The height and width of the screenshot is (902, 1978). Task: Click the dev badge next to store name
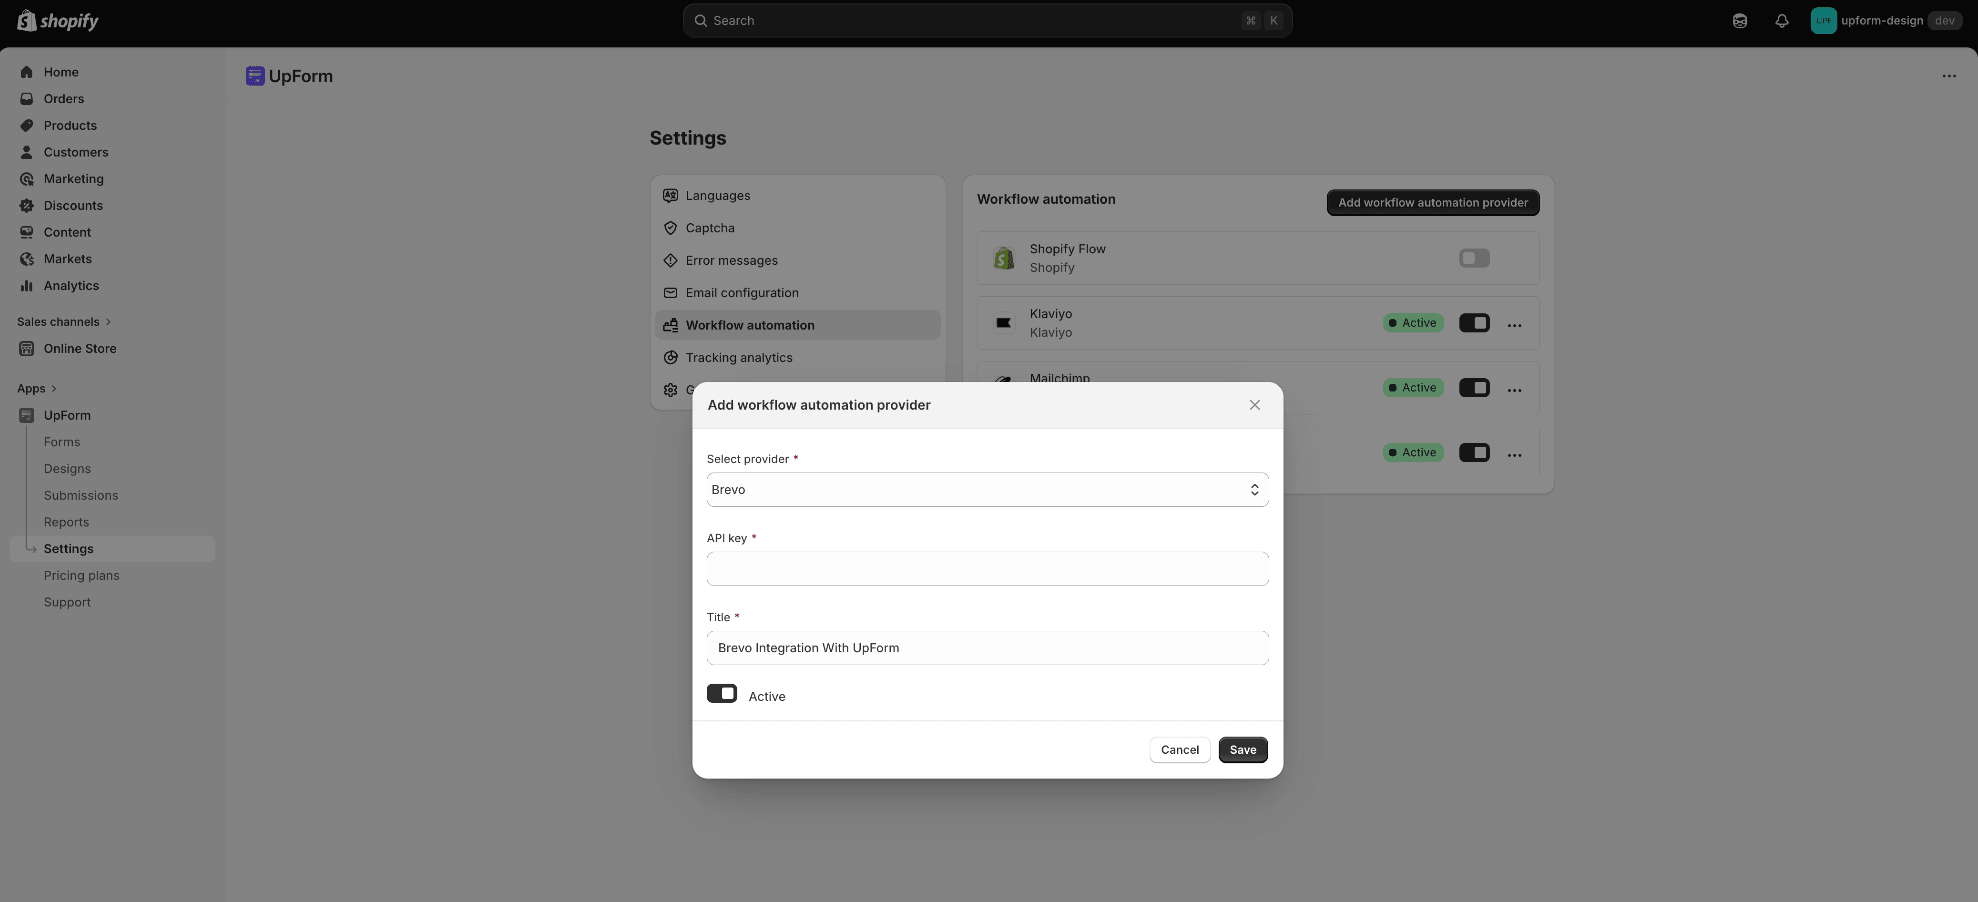[1945, 21]
